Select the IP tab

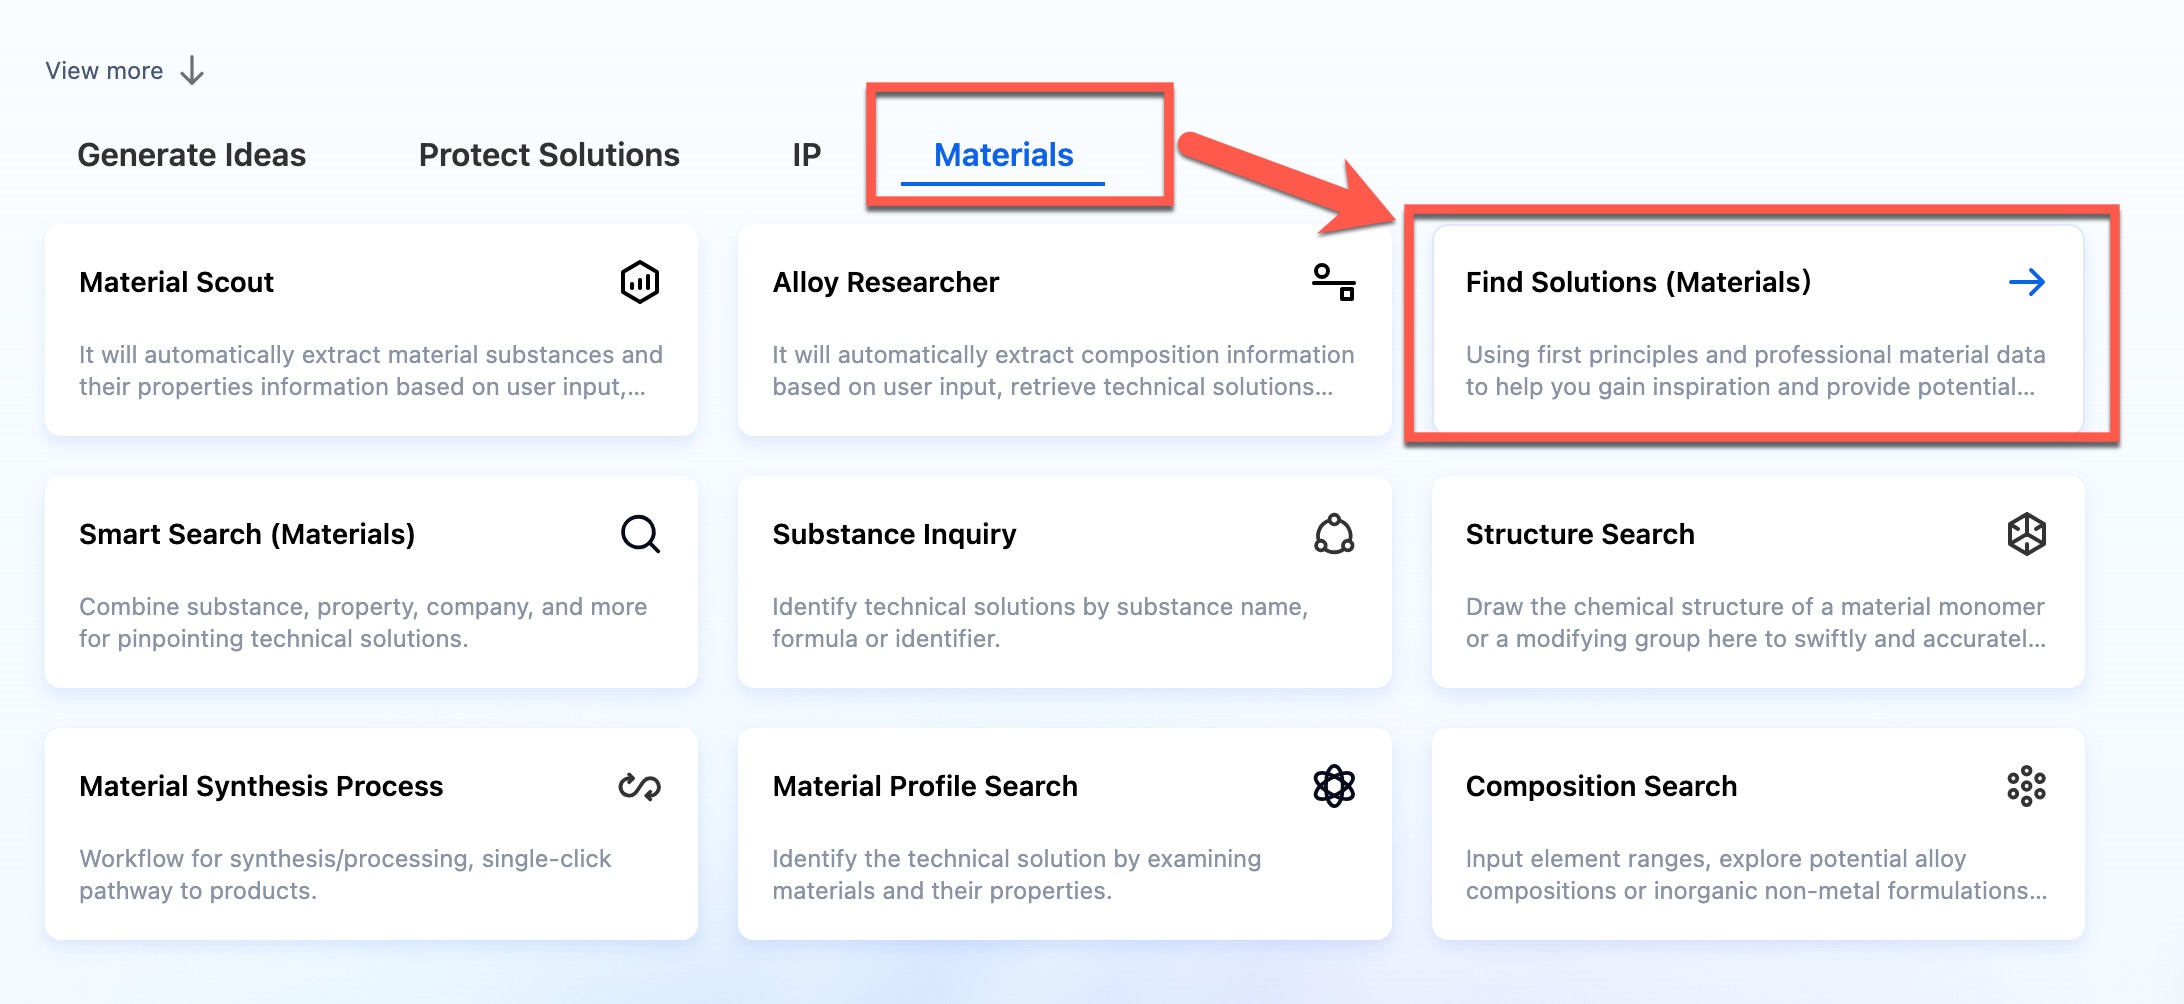click(x=806, y=155)
